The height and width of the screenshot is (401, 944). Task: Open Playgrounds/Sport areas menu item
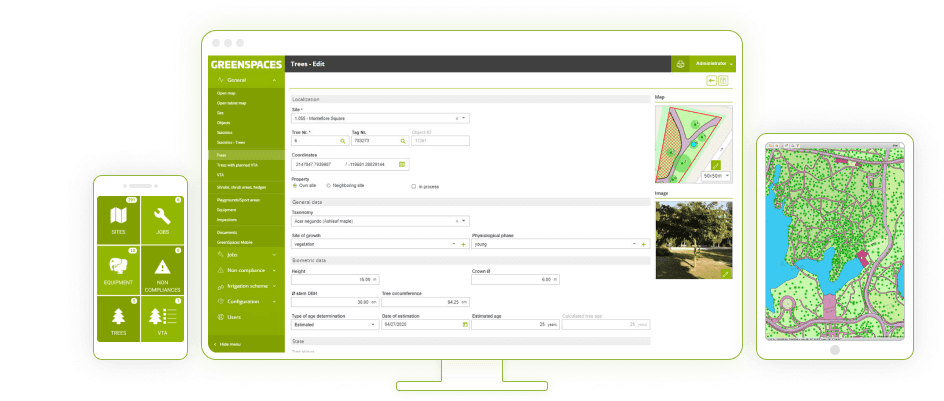[x=238, y=199]
